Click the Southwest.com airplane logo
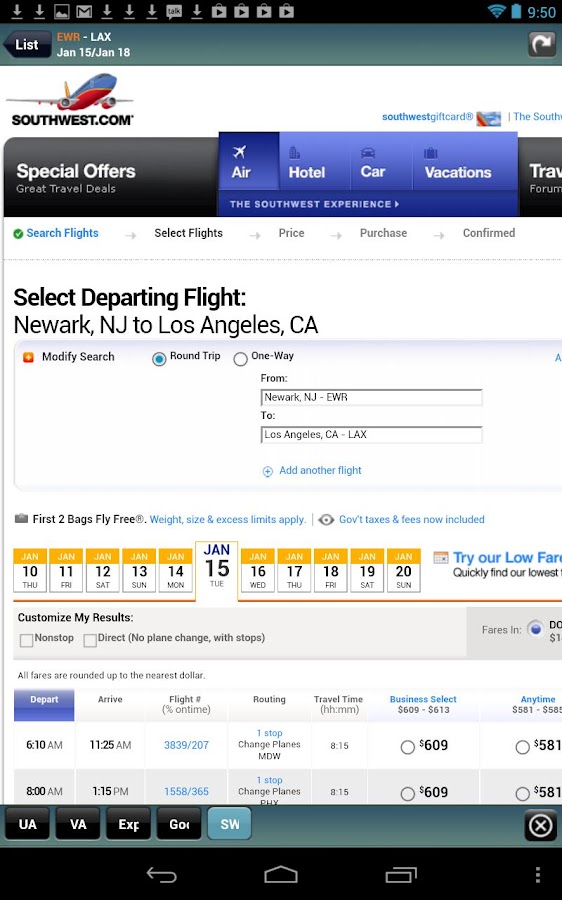The width and height of the screenshot is (562, 900). coord(71,100)
